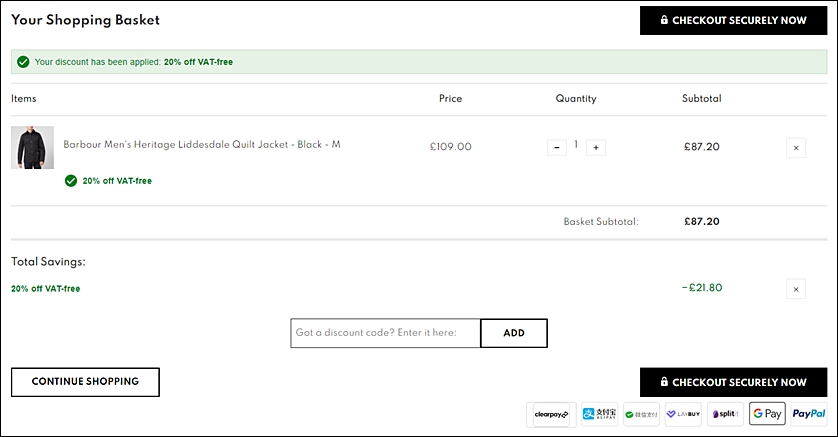
Task: Click Basket Subtotal amount £87.20
Action: click(x=702, y=221)
